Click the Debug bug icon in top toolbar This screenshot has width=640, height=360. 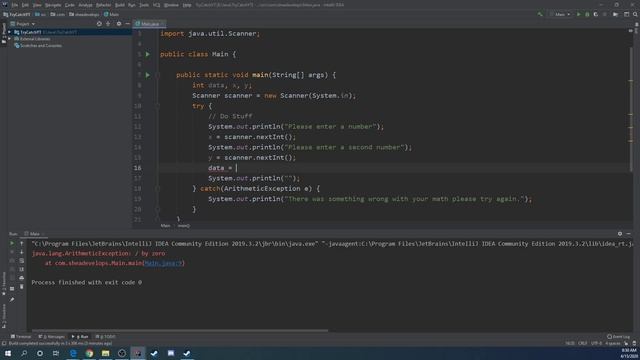(587, 14)
